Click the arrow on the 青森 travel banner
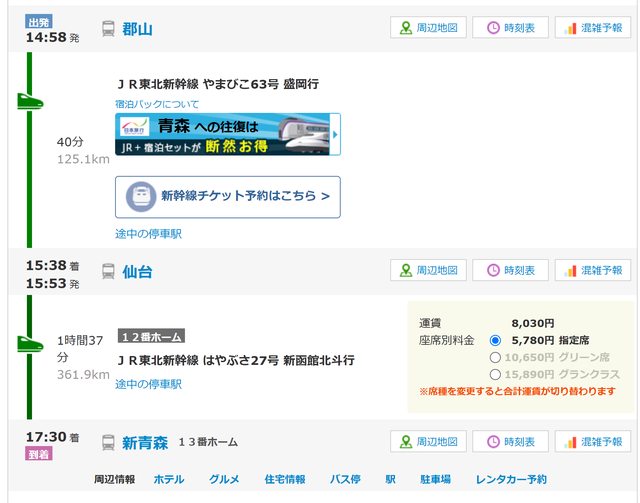The width and height of the screenshot is (640, 503). [x=335, y=134]
